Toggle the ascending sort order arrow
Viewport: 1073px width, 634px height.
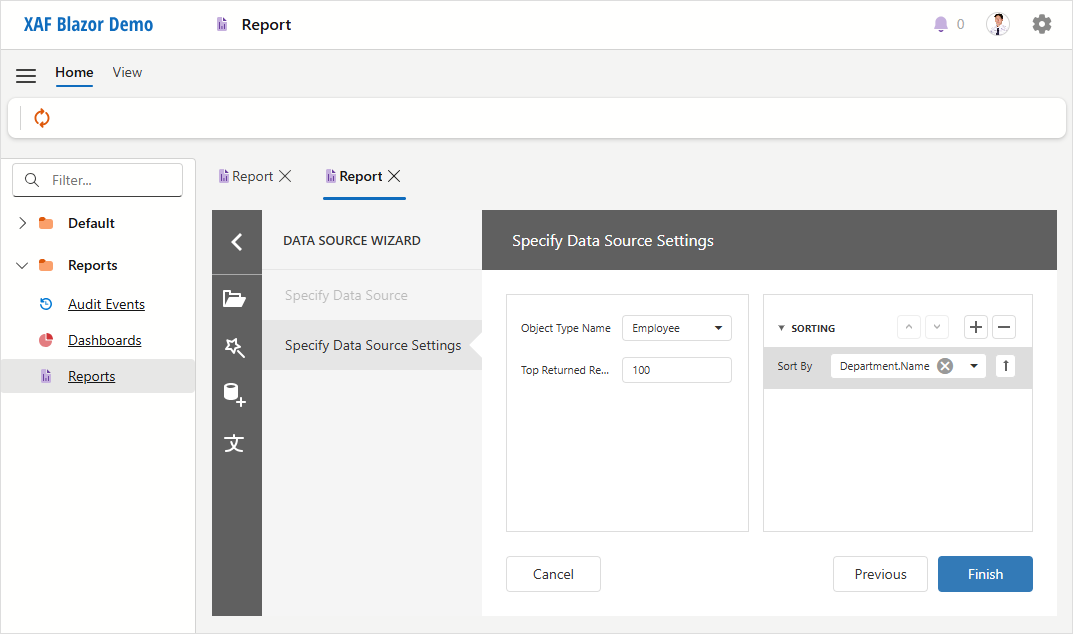[x=1005, y=366]
